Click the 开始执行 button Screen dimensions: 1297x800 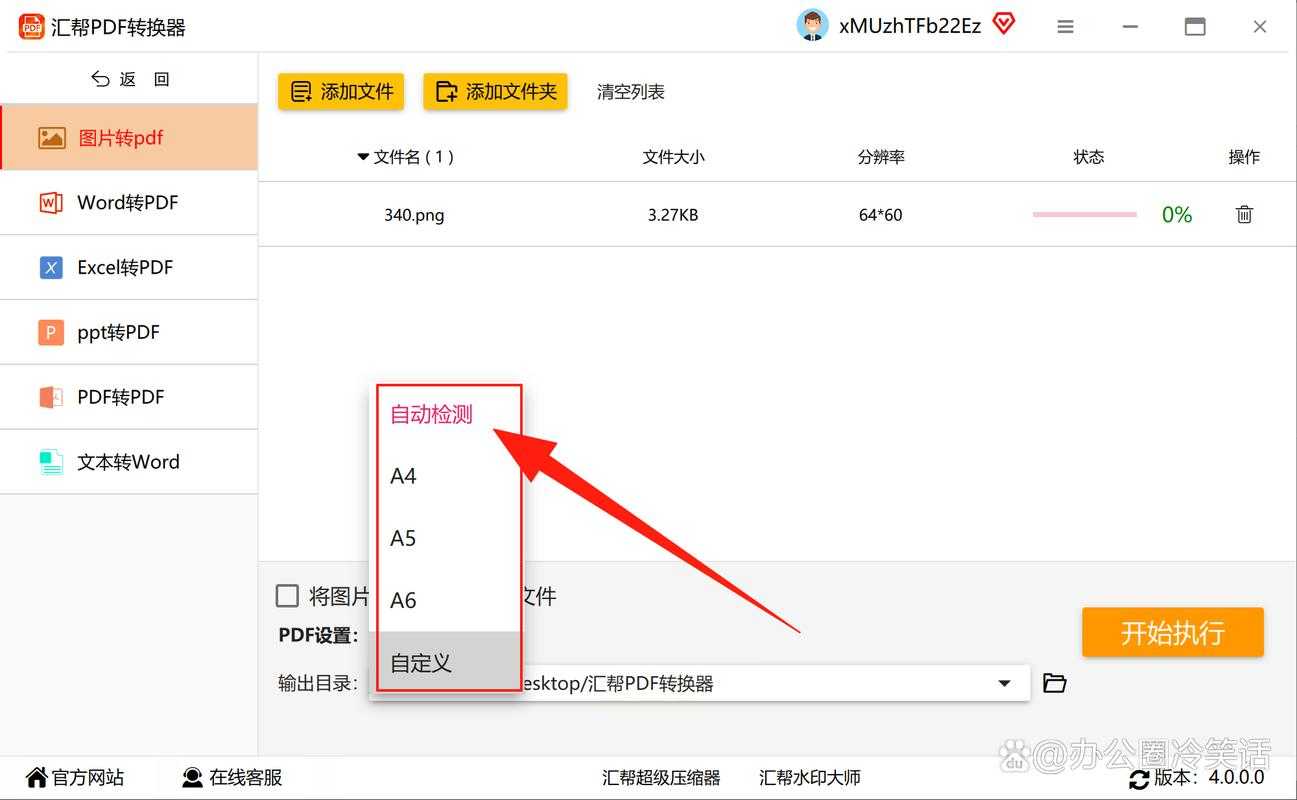1172,632
